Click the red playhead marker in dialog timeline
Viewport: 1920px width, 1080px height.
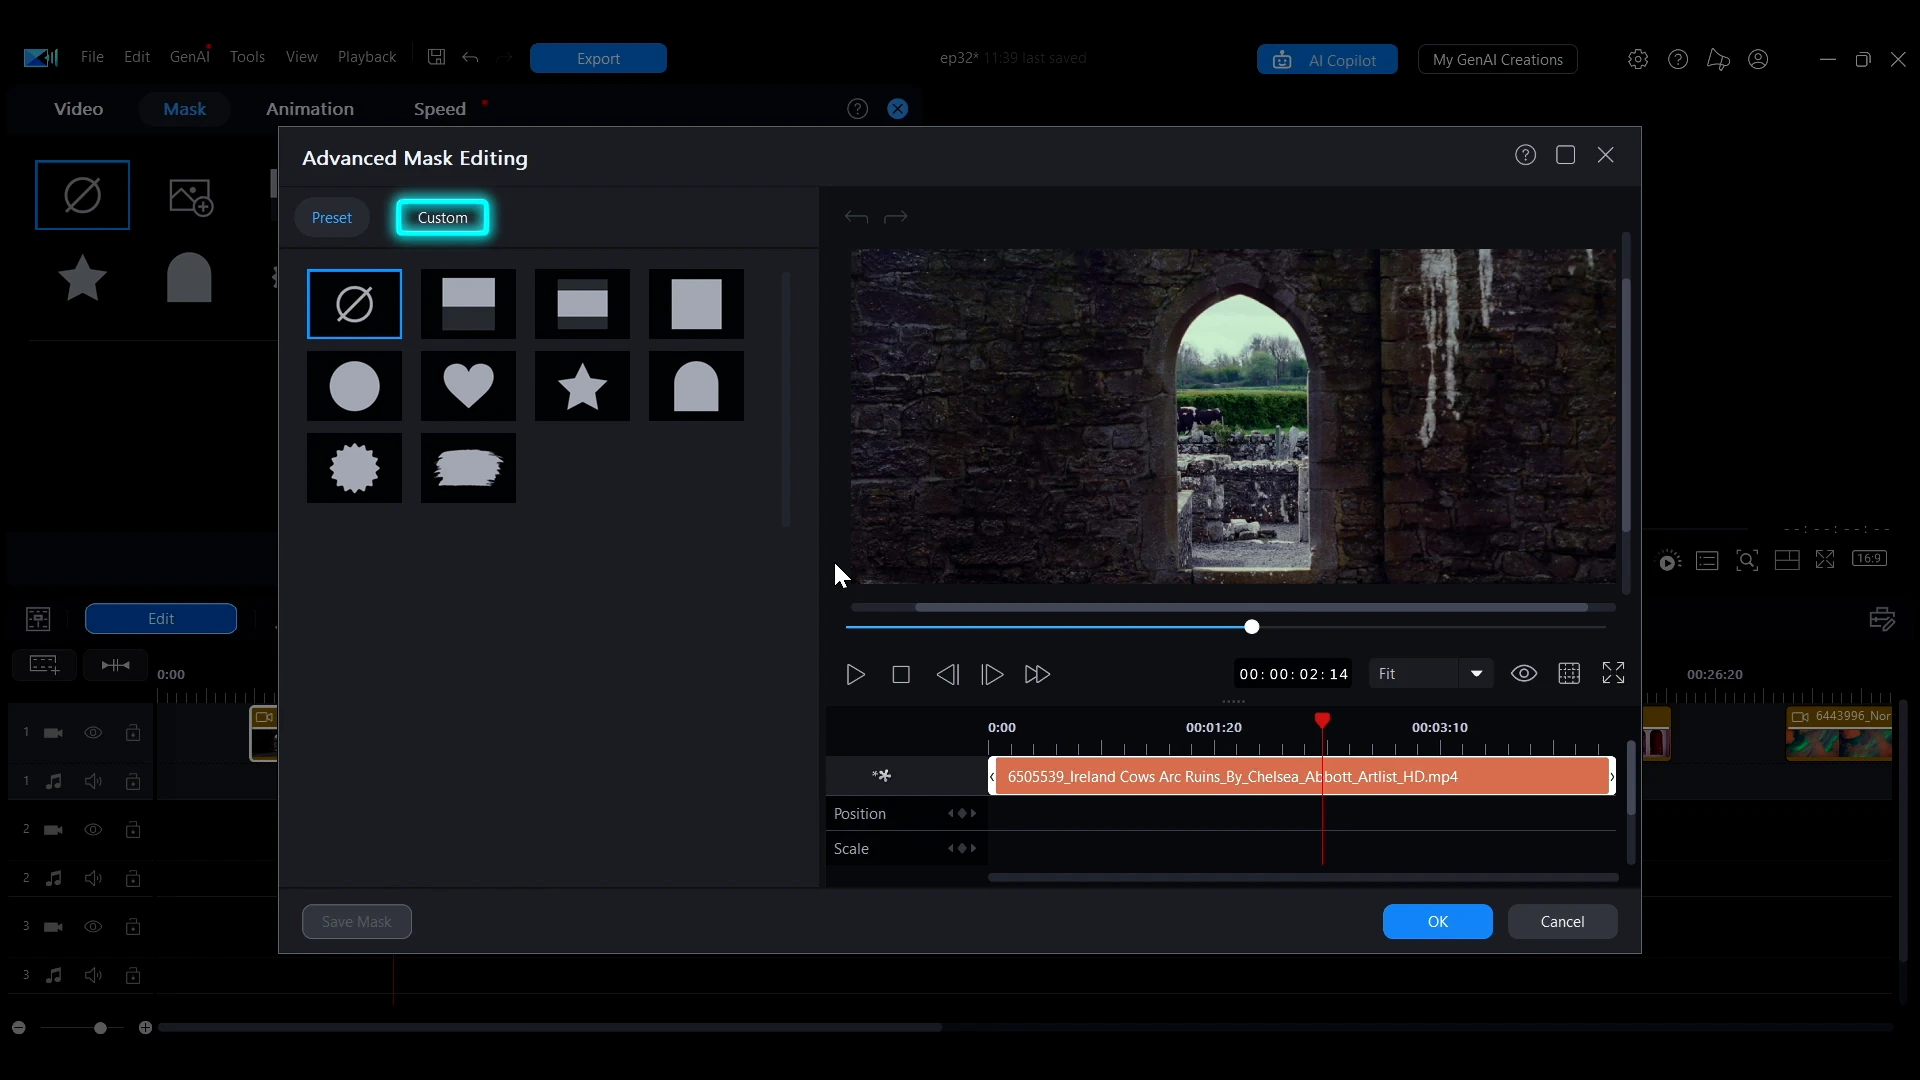pos(1322,720)
